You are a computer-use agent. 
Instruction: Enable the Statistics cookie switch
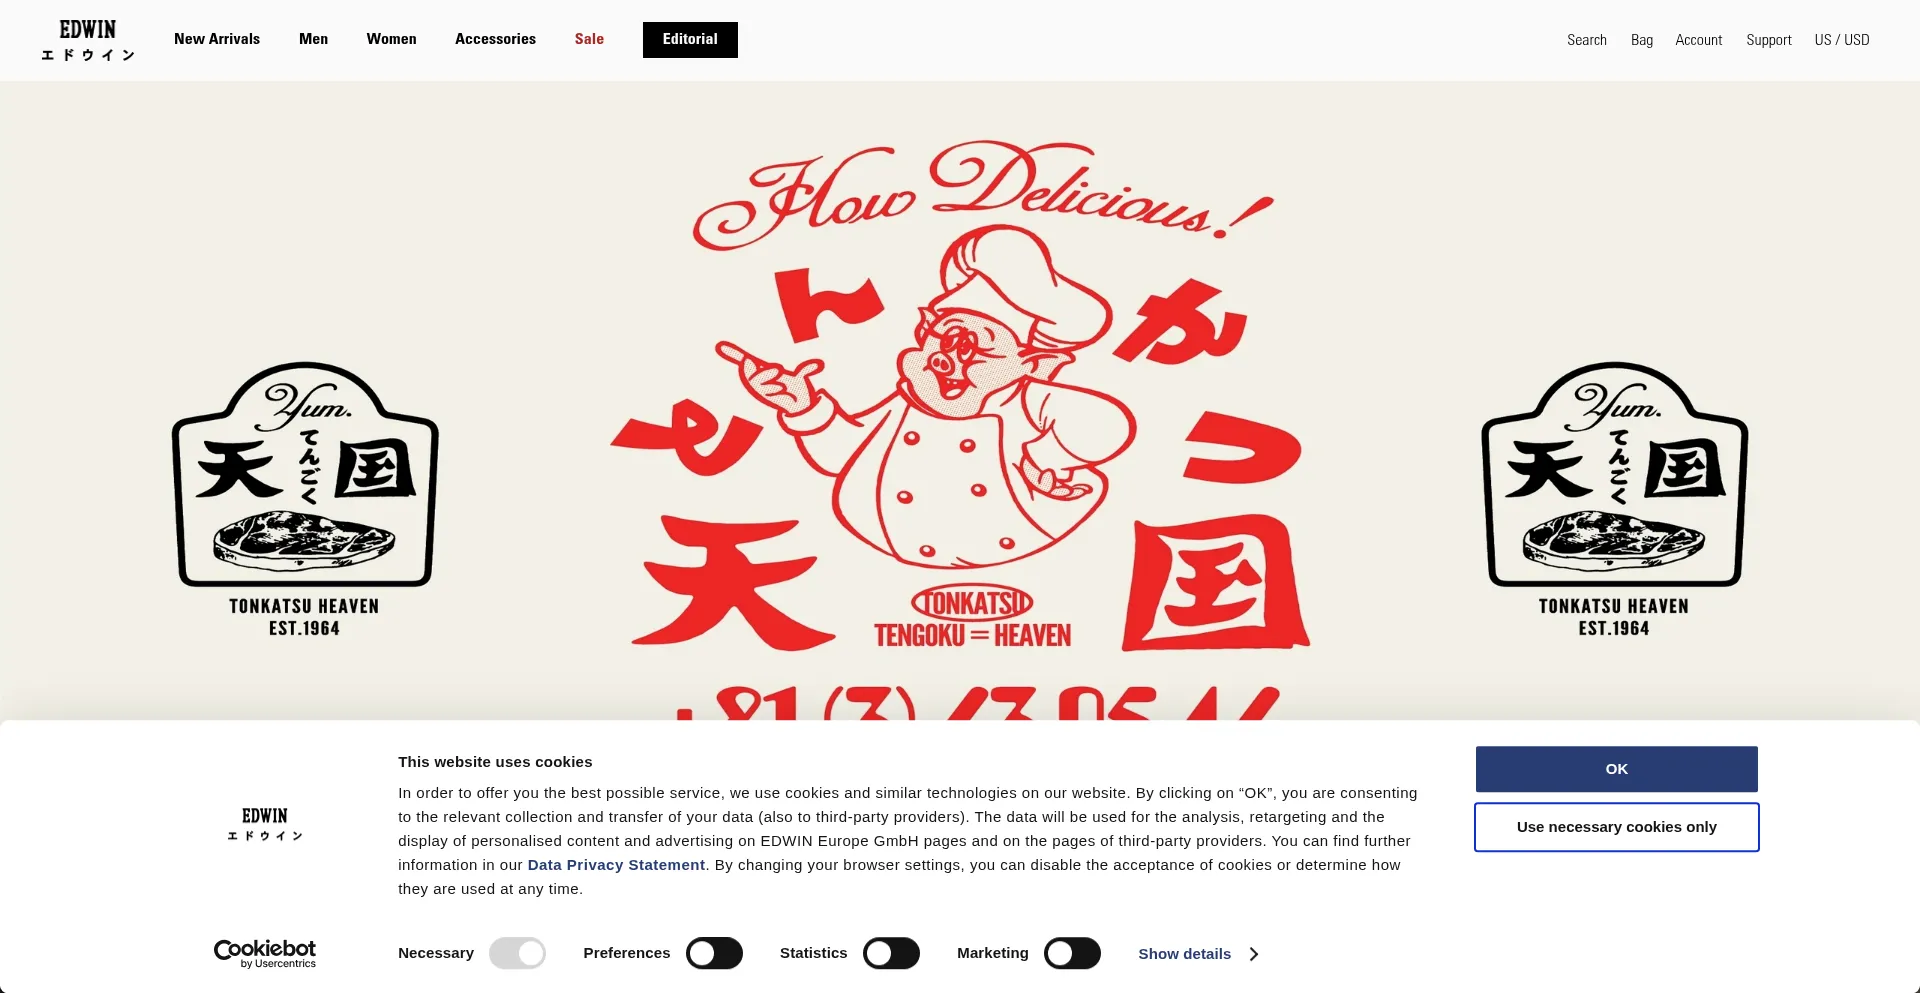pos(891,954)
